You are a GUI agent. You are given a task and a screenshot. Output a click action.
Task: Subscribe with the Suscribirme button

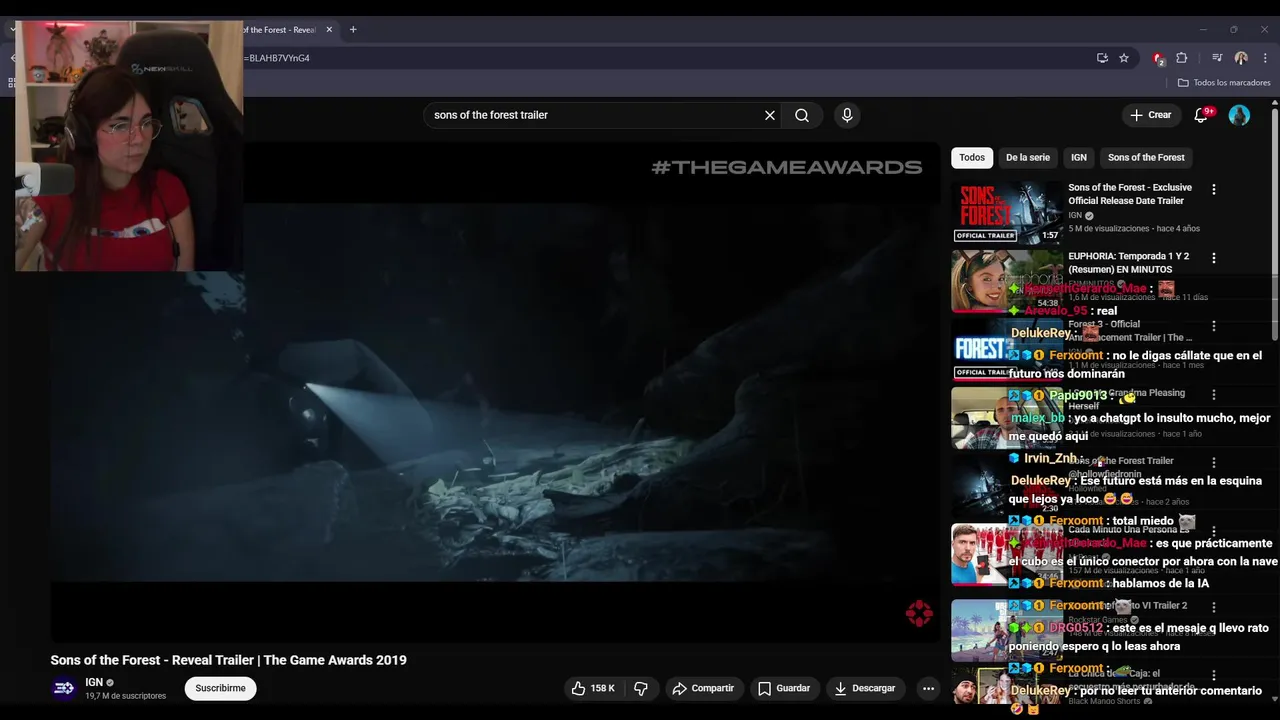[x=220, y=688]
